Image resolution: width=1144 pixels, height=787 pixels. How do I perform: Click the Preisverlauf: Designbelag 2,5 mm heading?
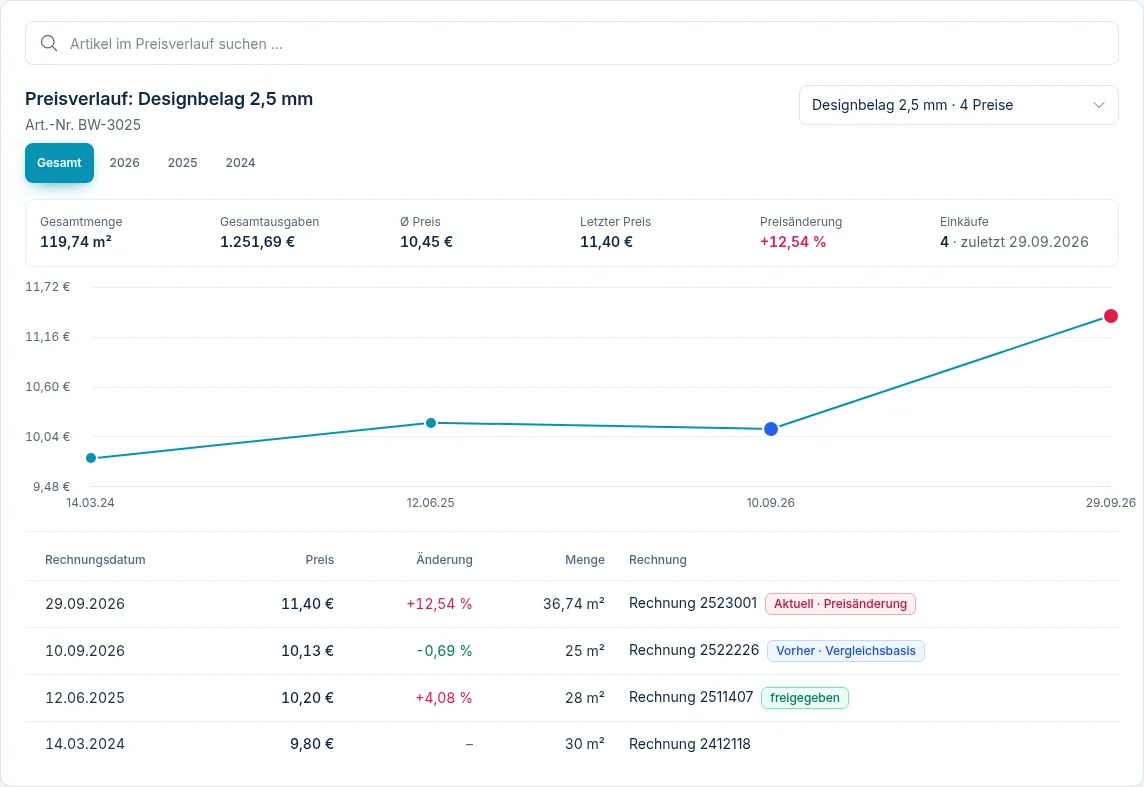tap(169, 99)
